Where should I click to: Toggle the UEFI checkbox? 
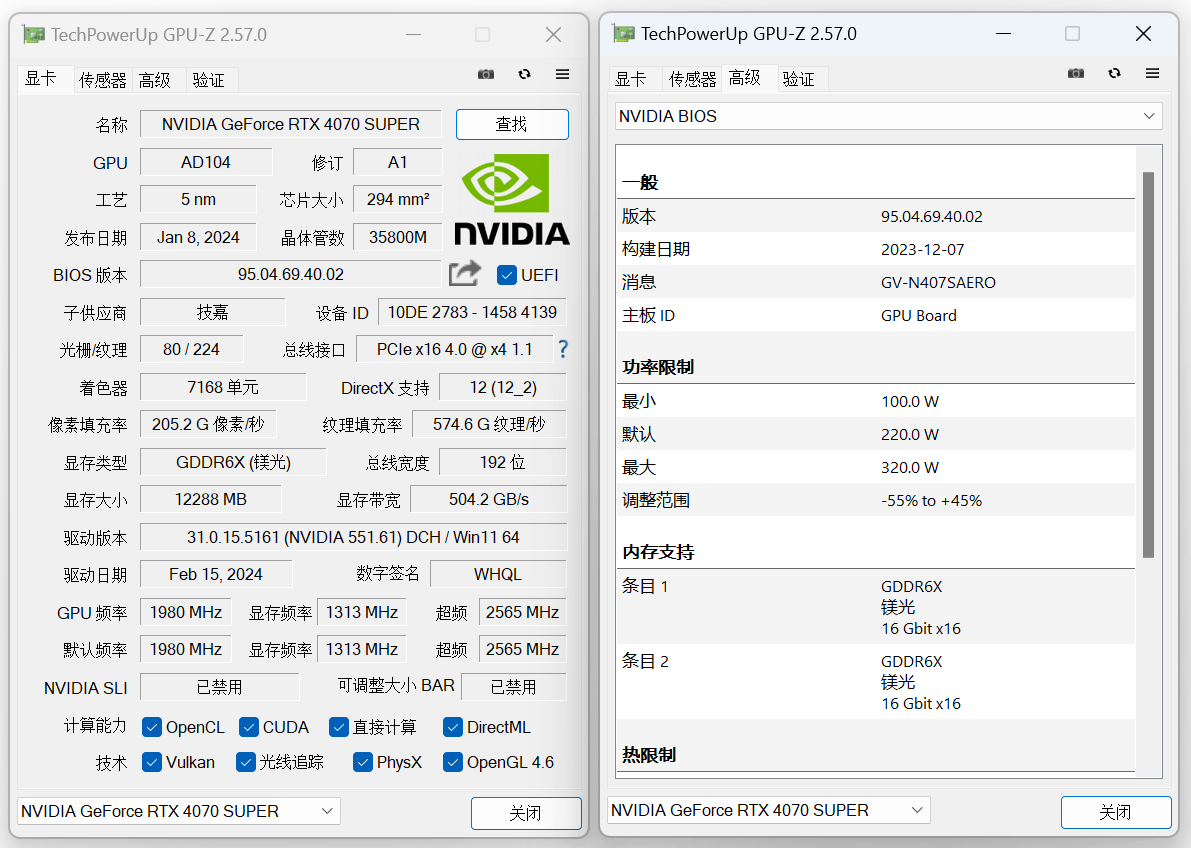click(x=506, y=275)
